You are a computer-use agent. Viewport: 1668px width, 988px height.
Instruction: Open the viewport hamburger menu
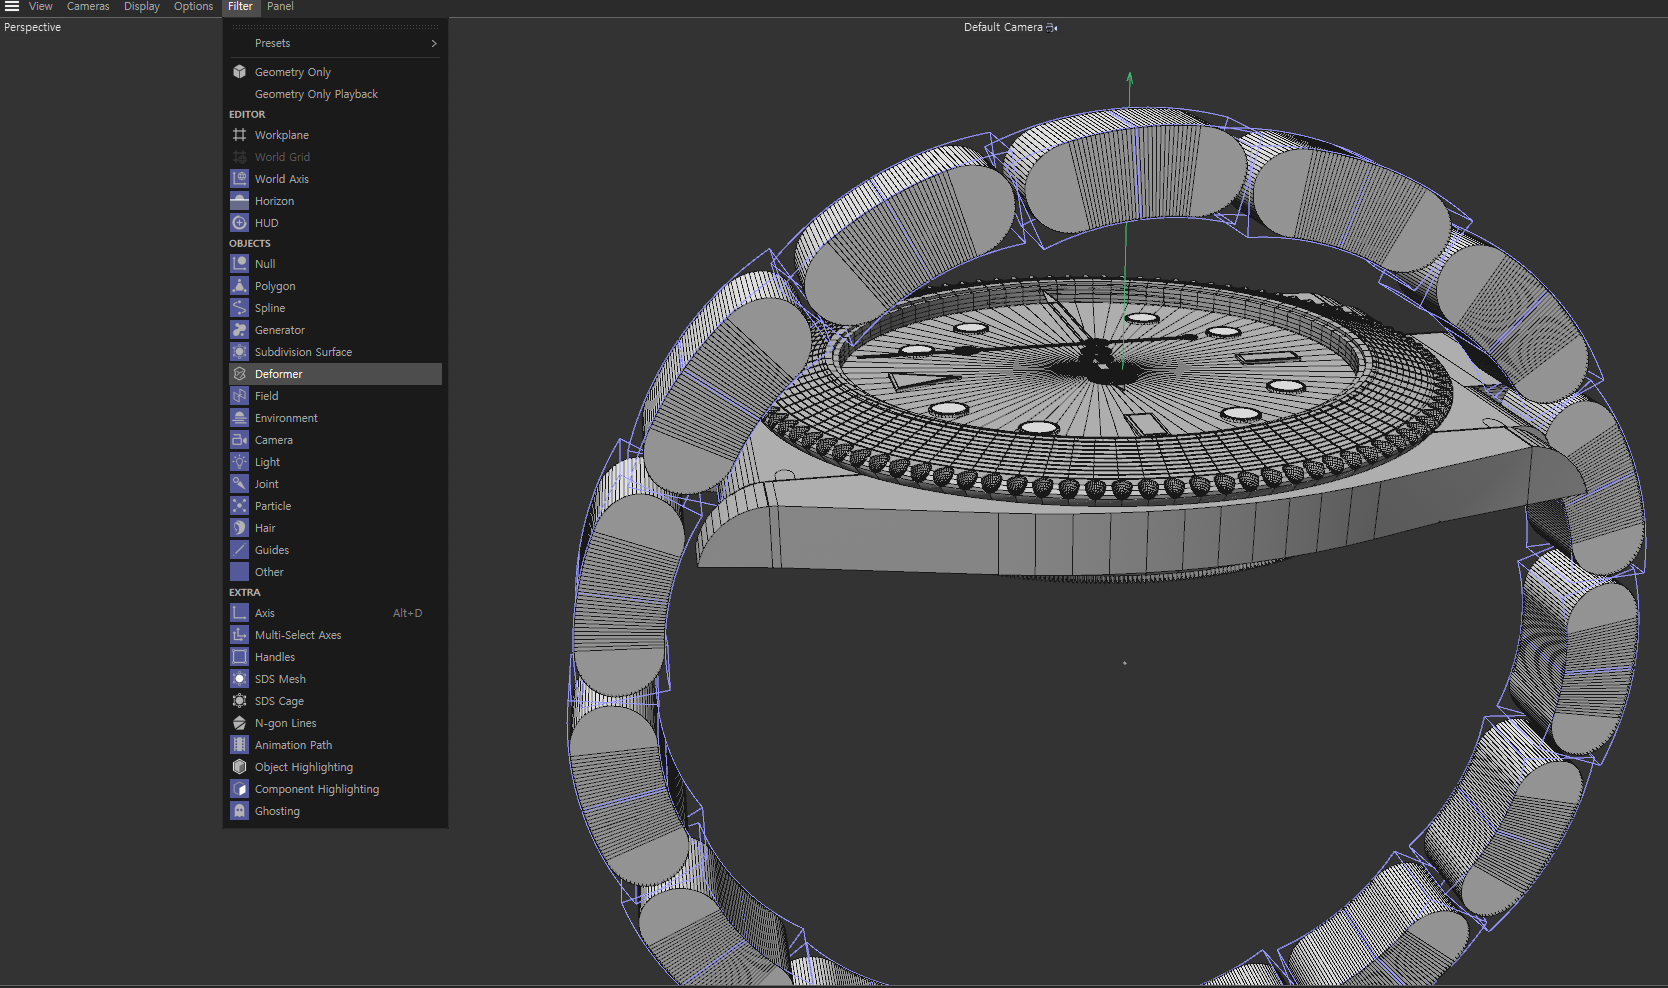[12, 6]
